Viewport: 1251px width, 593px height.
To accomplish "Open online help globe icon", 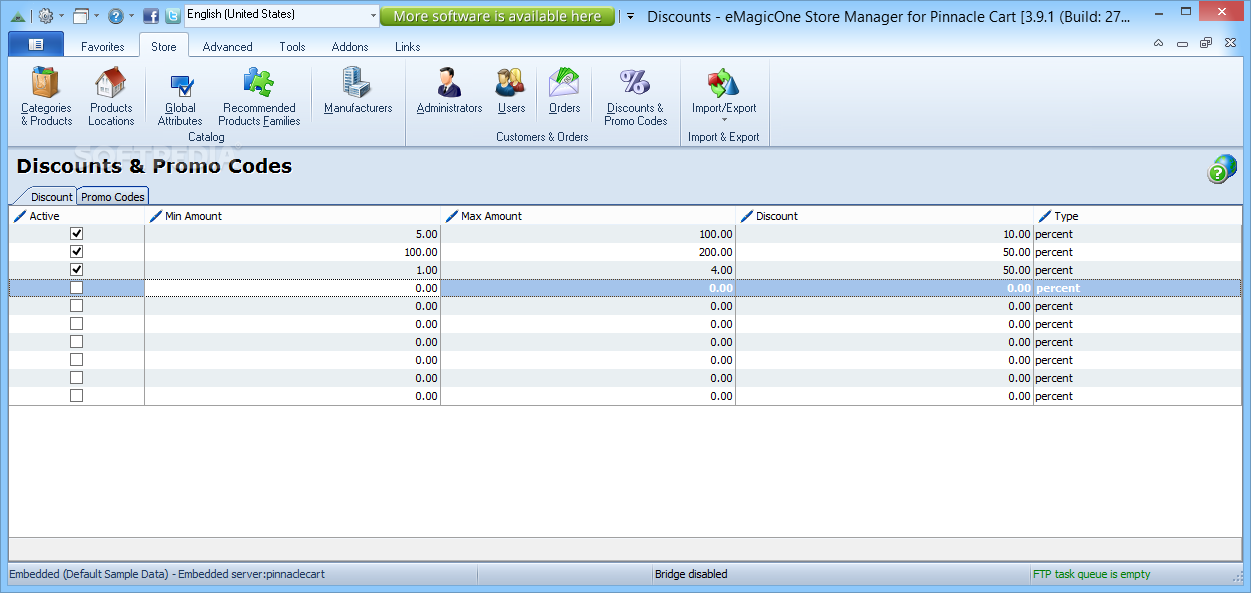I will (1221, 169).
